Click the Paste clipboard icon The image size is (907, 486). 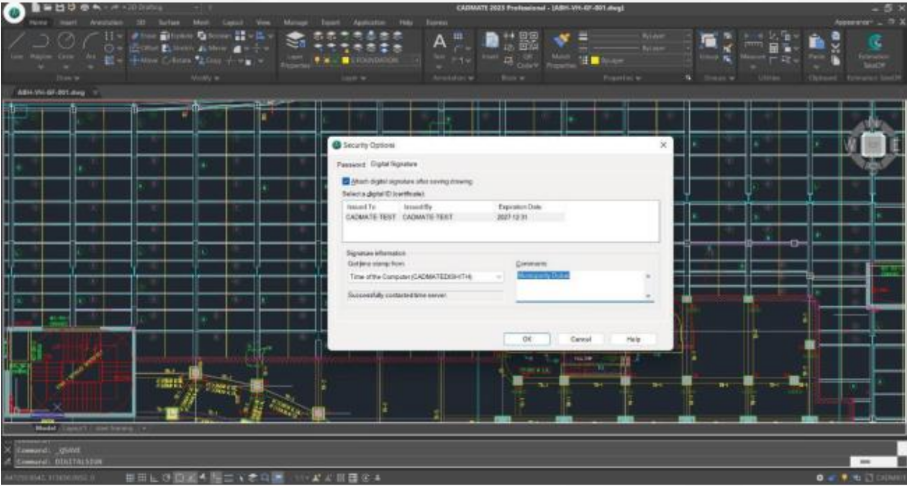click(x=816, y=43)
